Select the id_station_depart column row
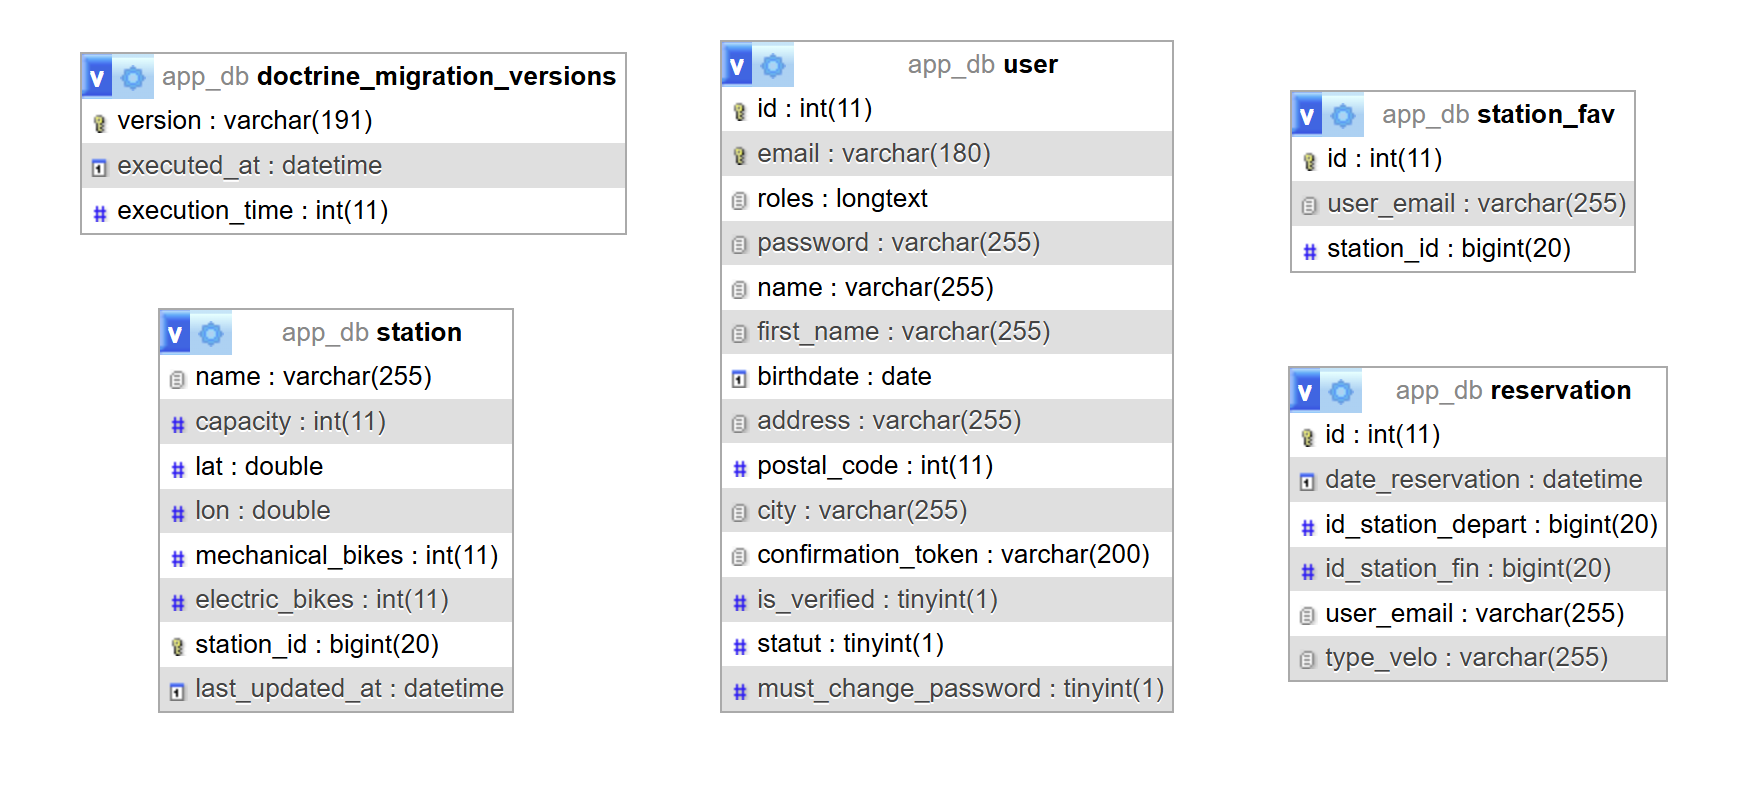Screen dimensions: 1752x790 pyautogui.click(x=1490, y=525)
